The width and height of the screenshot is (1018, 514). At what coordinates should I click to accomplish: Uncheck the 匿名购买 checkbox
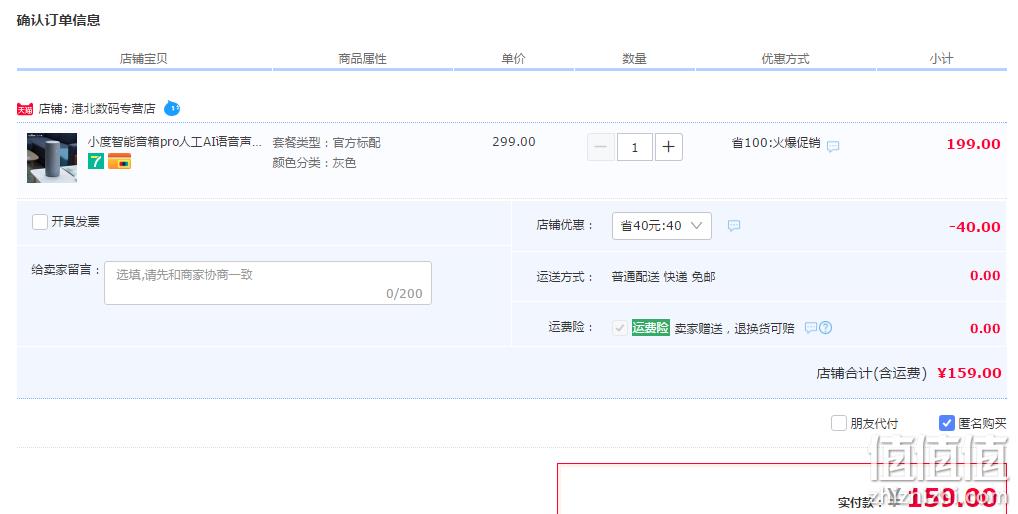(947, 423)
